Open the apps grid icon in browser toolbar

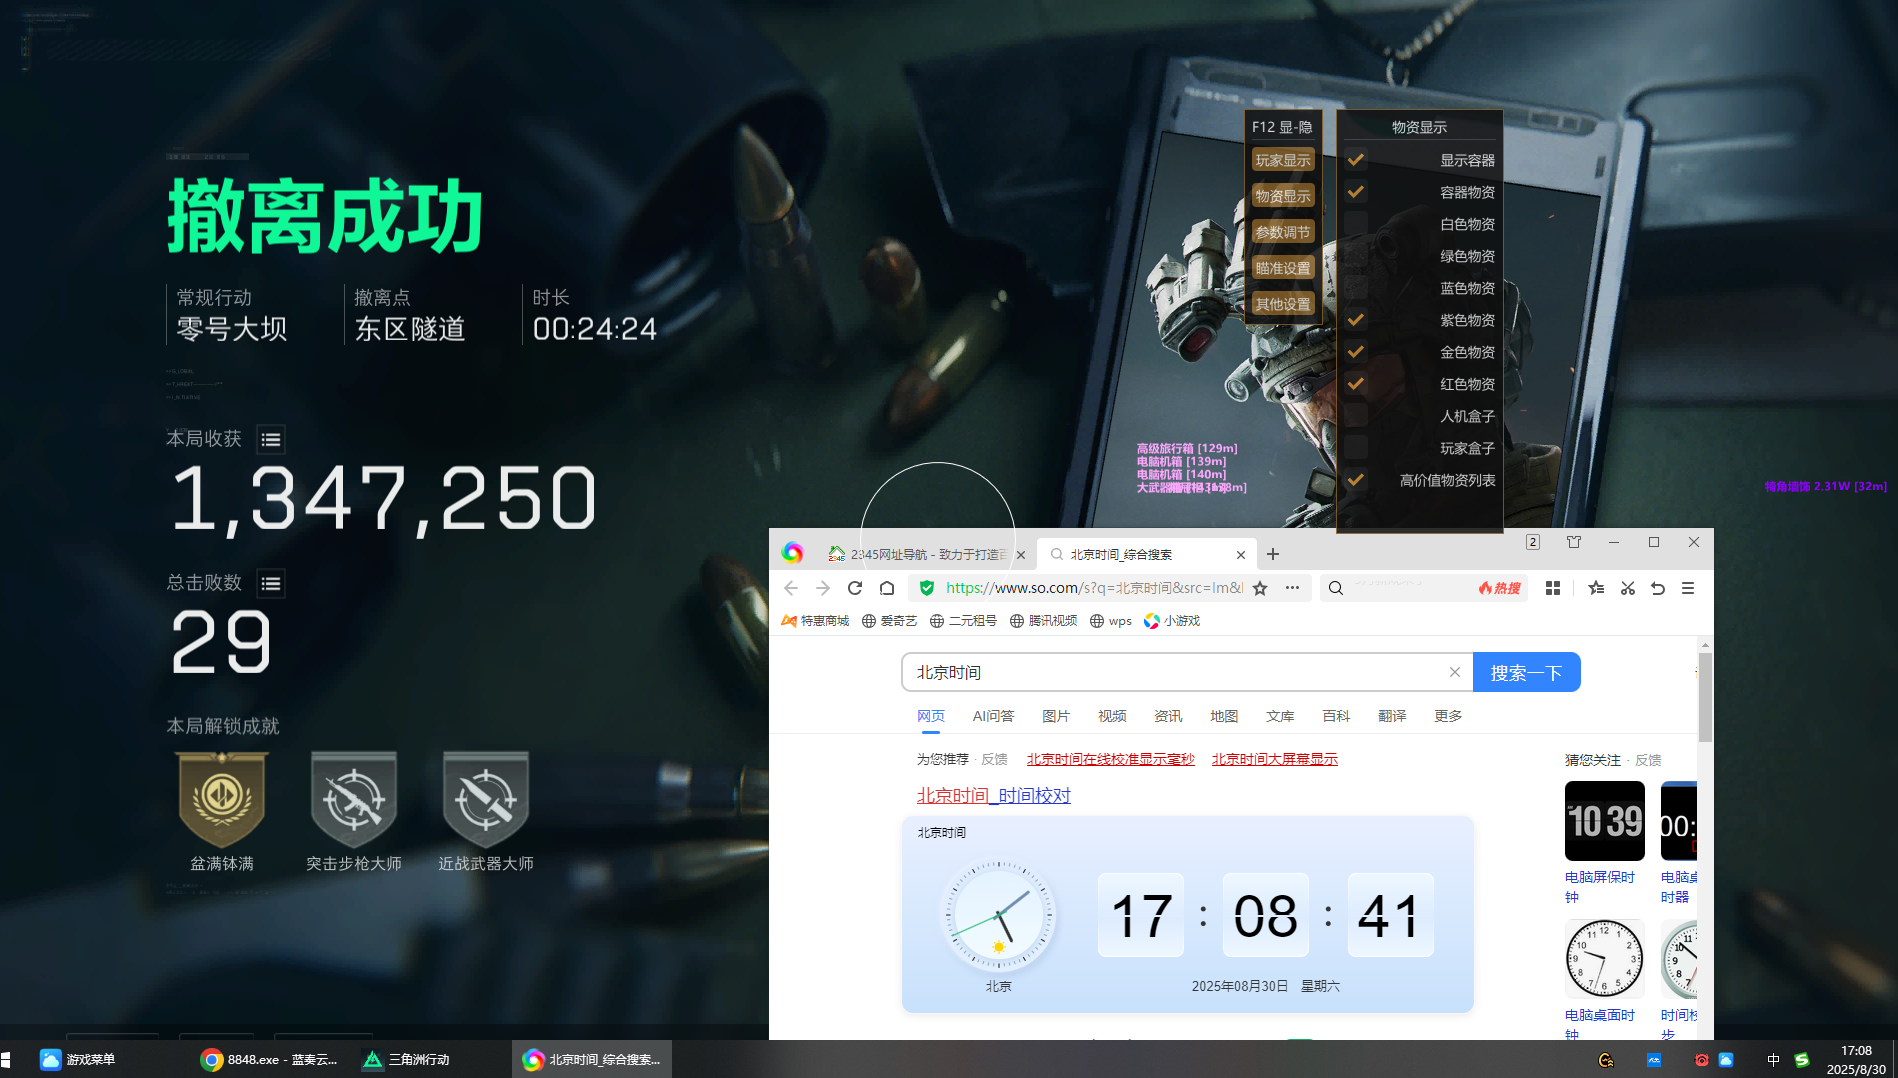pos(1553,588)
